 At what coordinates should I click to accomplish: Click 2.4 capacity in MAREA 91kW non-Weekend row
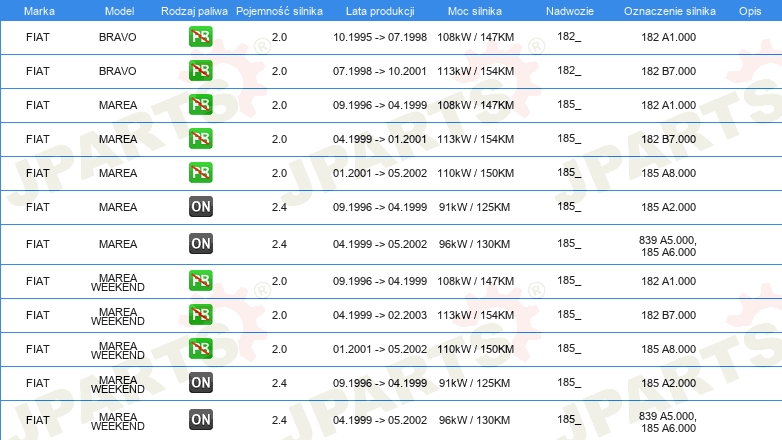point(279,207)
